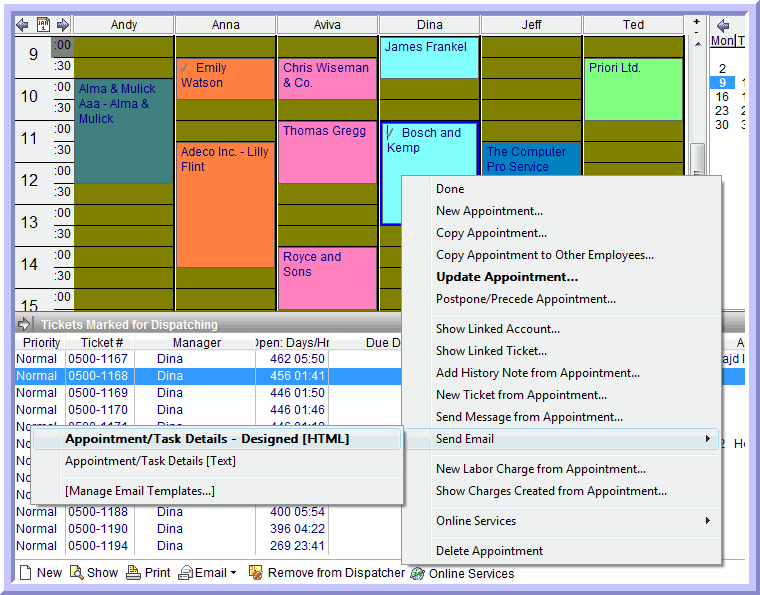760x595 pixels.
Task: Click the Show ticket icon
Action: tap(76, 573)
